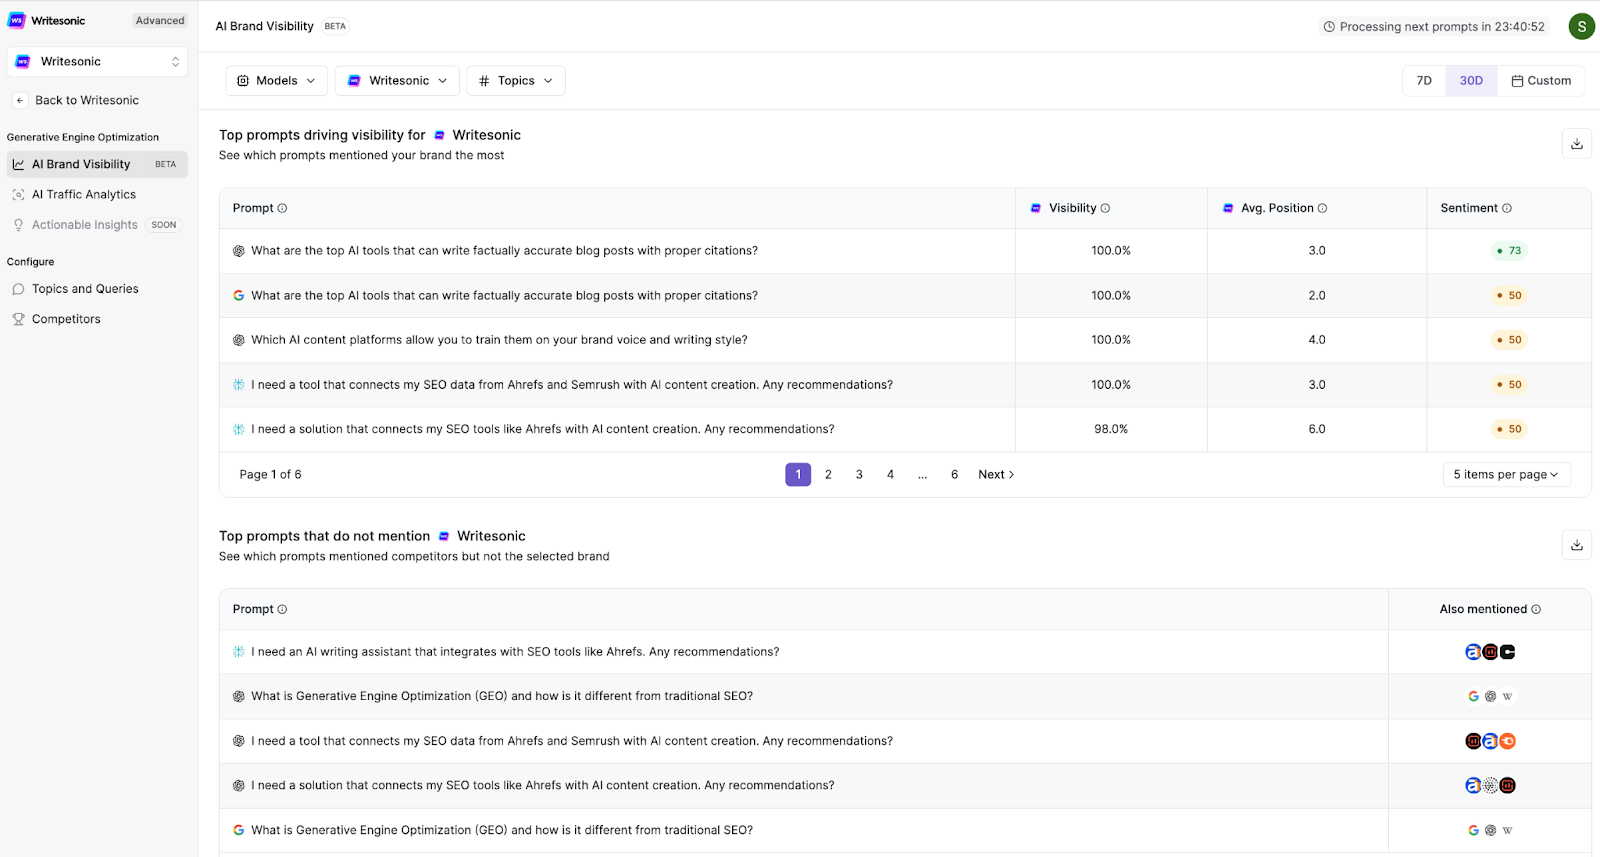Viewport: 1600px width, 857px height.
Task: Click competitor logos on Google GEO vs traditional SEO row
Action: (x=1490, y=830)
